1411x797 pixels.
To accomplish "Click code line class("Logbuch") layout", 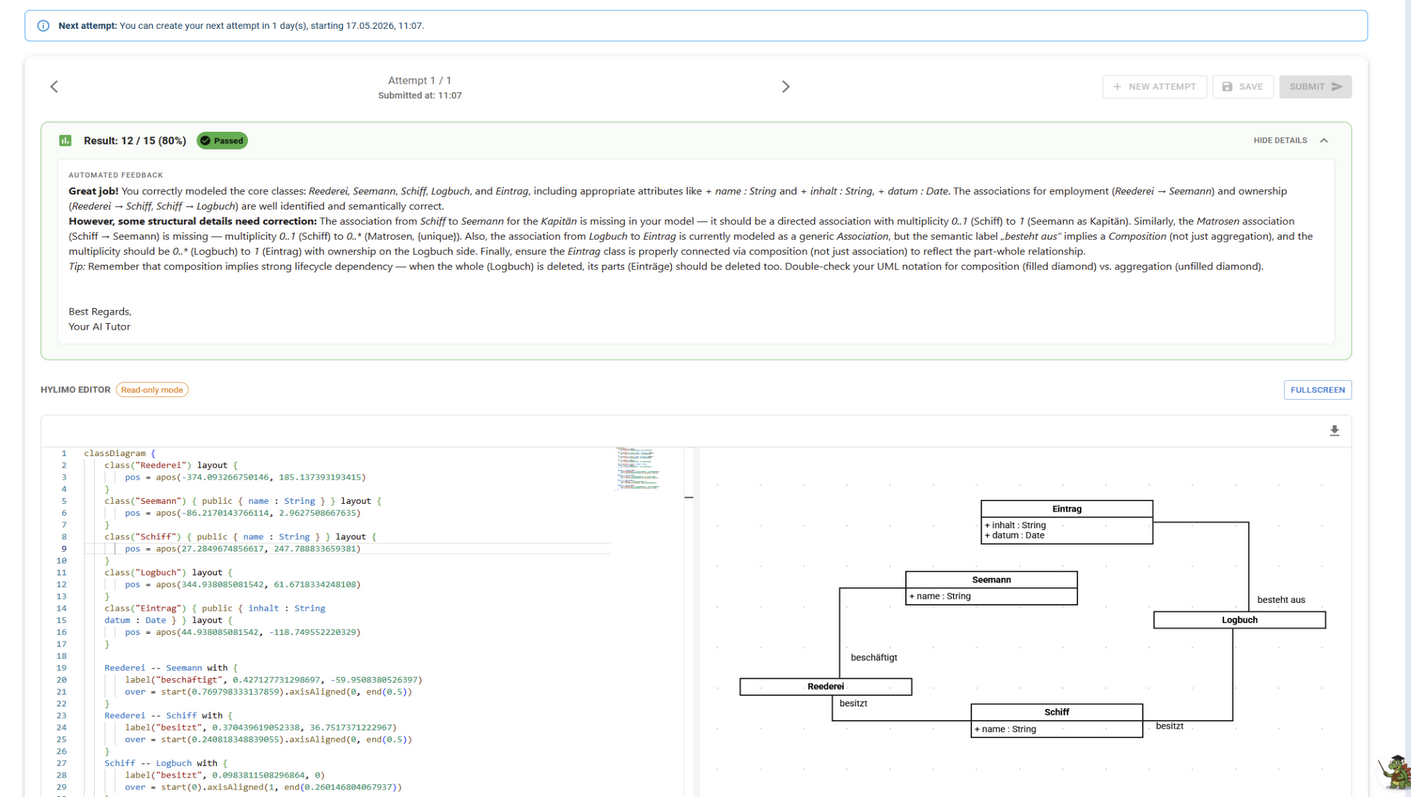I will 168,573.
